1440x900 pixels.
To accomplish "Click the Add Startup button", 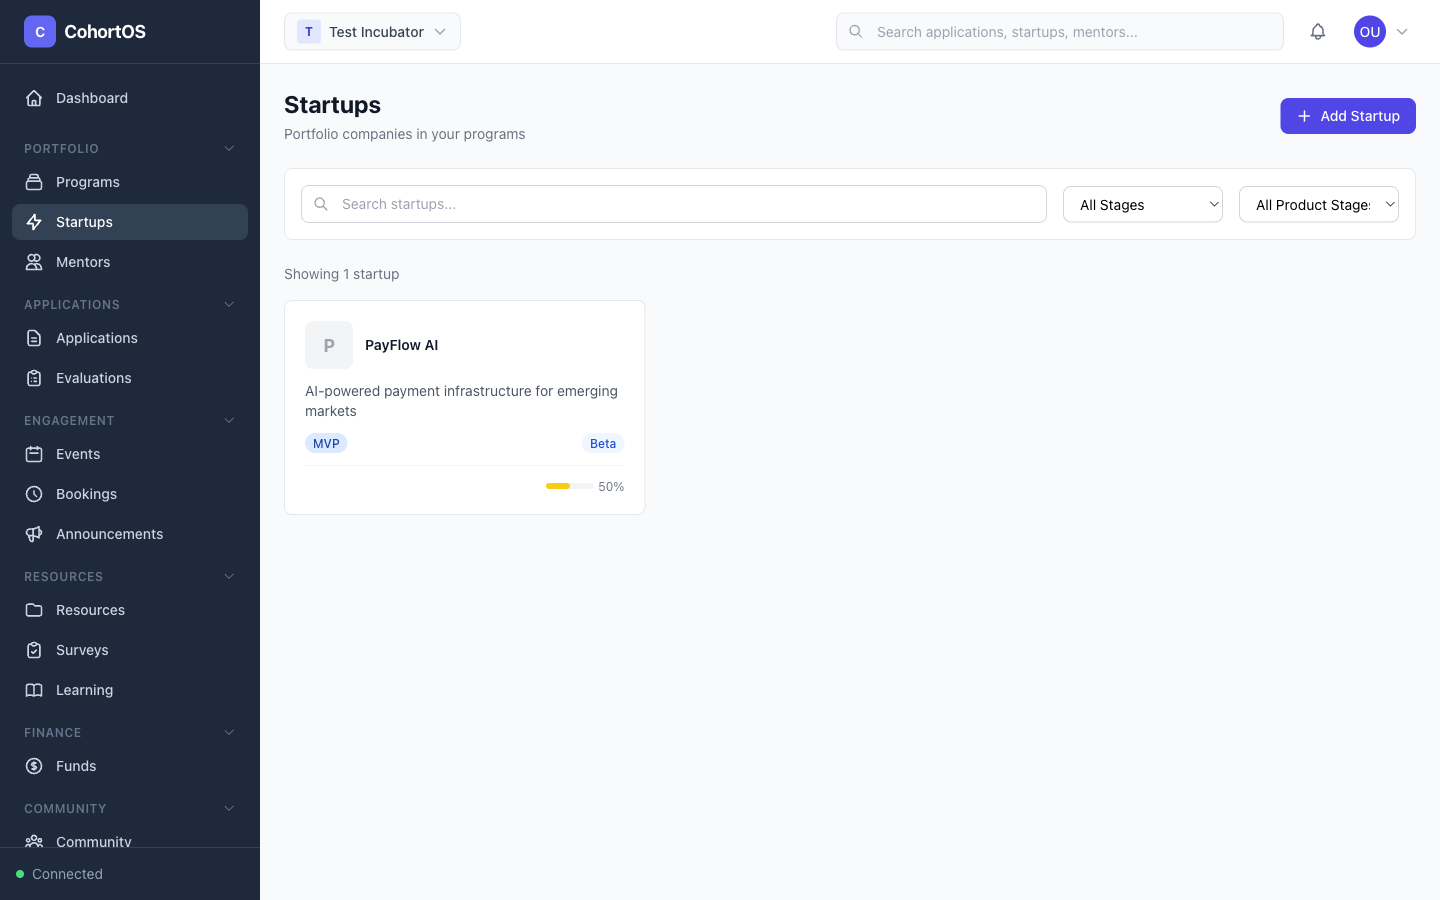I will tap(1348, 116).
